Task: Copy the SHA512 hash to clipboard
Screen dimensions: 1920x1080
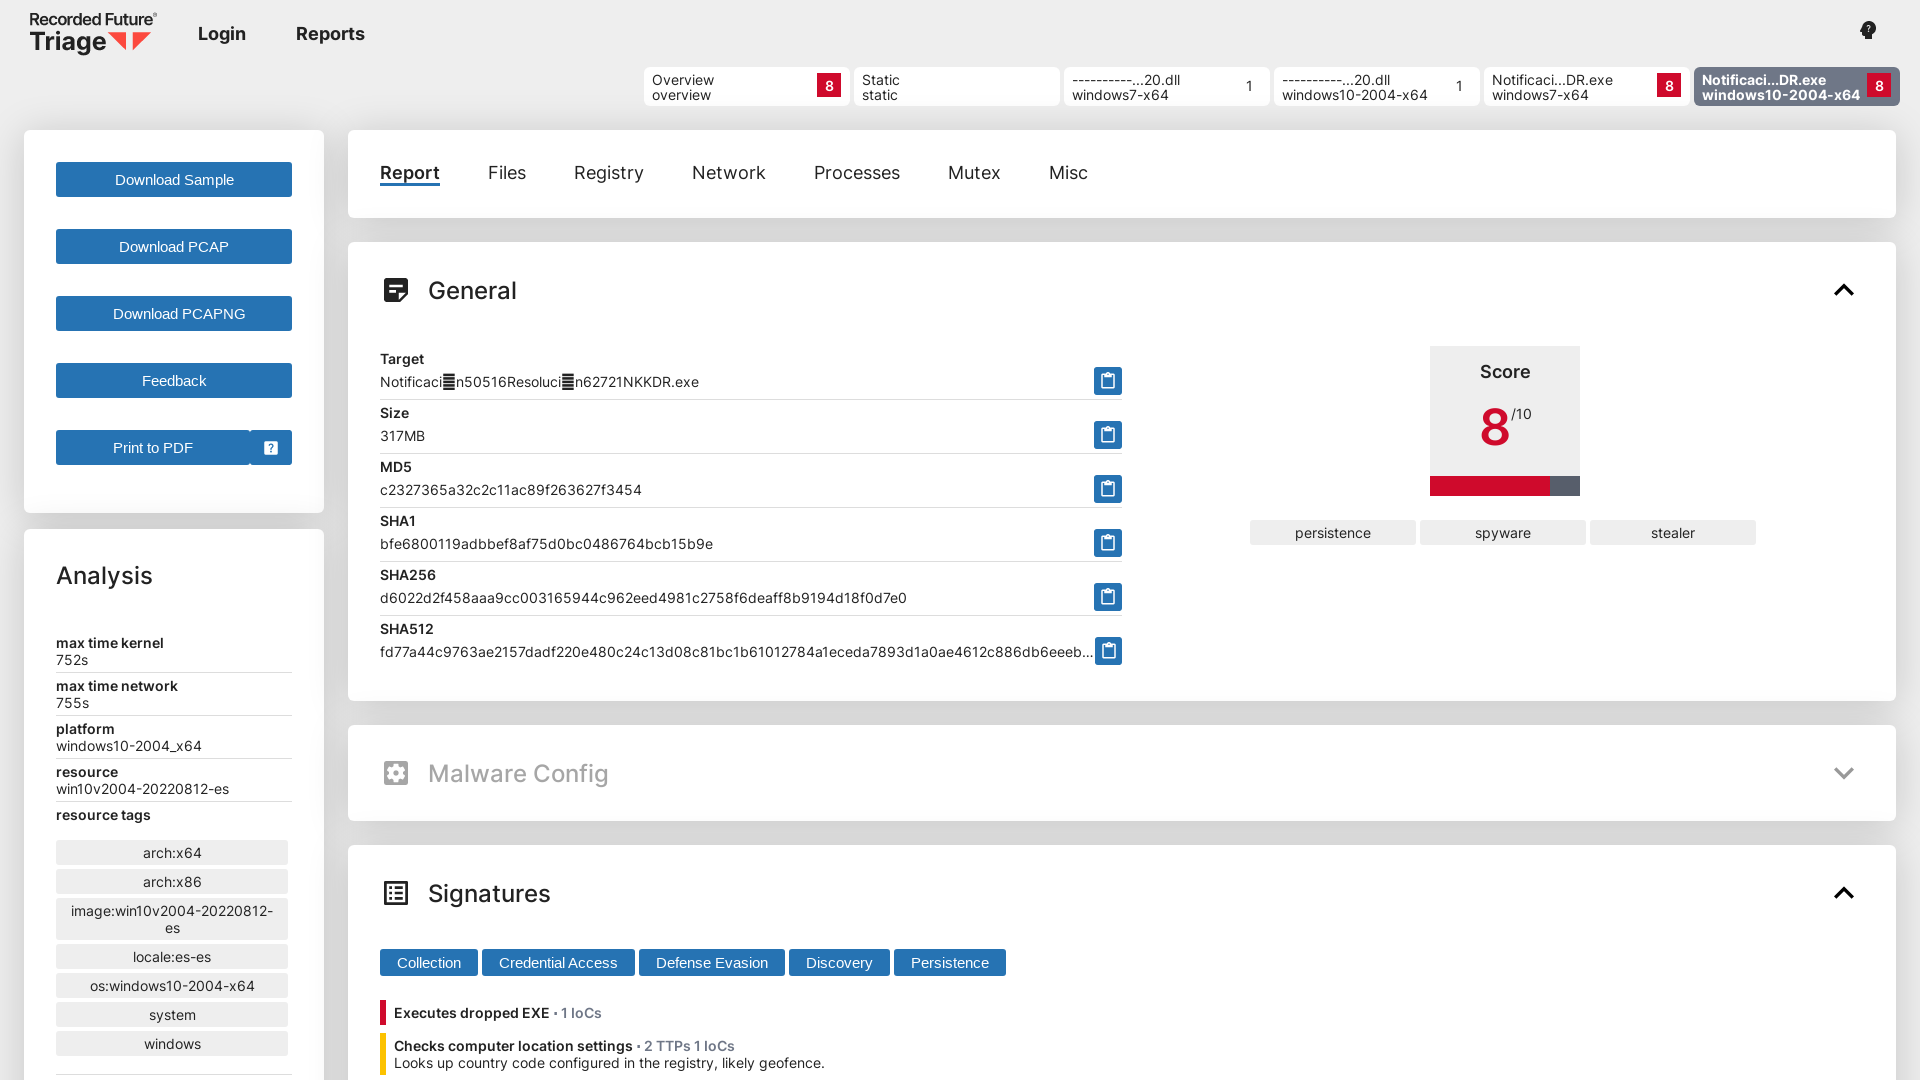Action: click(1107, 651)
